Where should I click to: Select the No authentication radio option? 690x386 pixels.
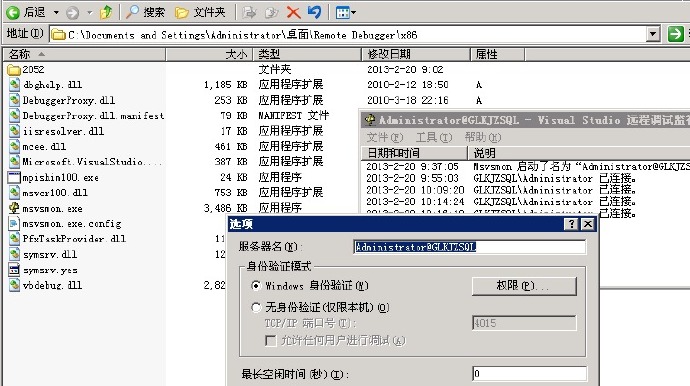[x=256, y=307]
